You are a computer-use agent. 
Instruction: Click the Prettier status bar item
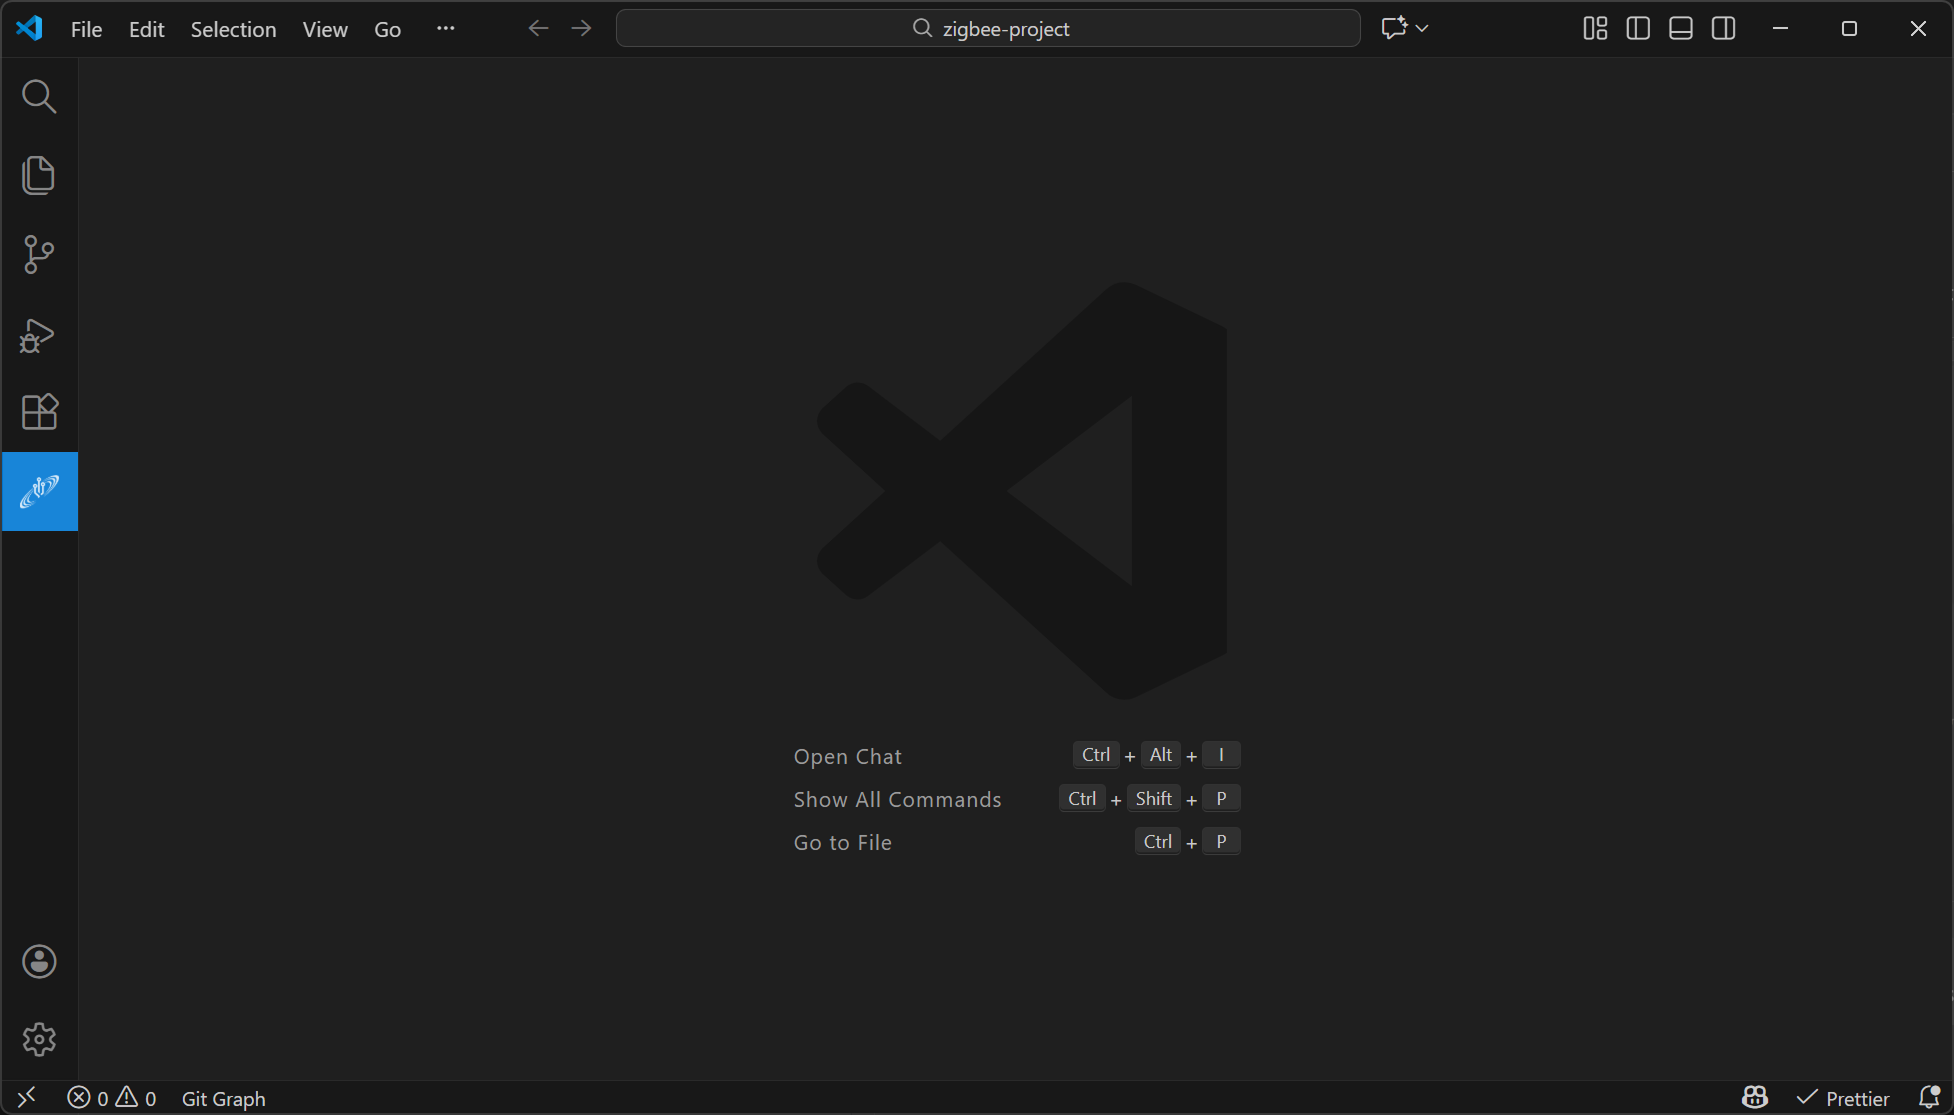click(1844, 1098)
